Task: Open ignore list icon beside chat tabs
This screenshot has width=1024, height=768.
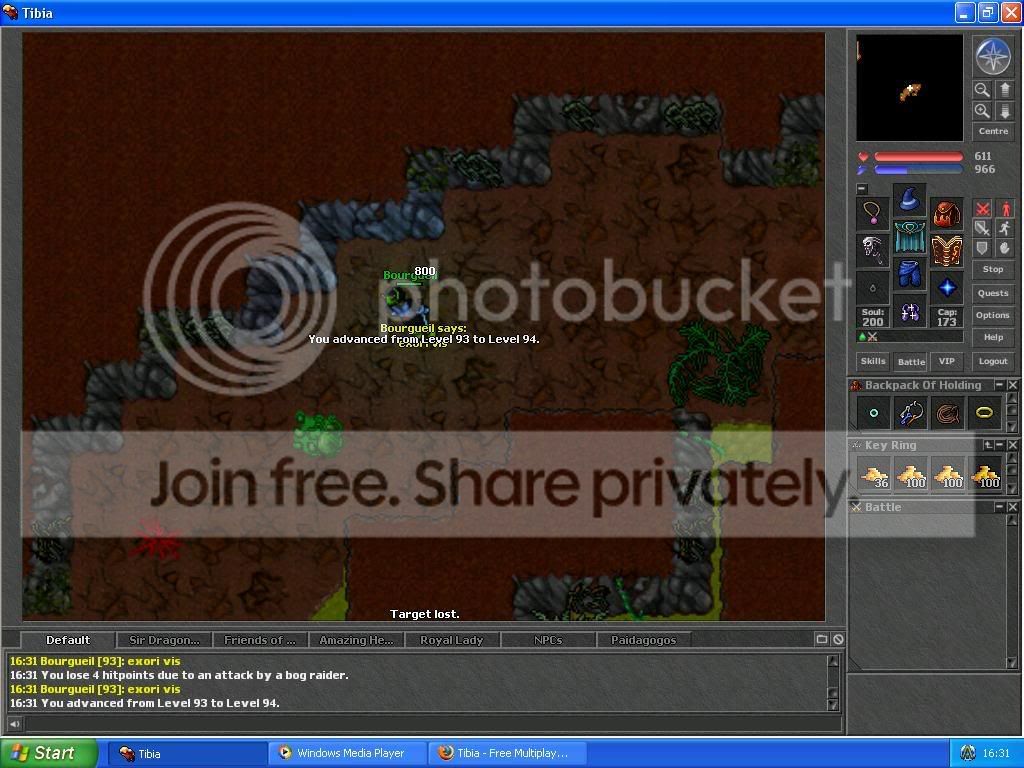Action: [x=839, y=639]
